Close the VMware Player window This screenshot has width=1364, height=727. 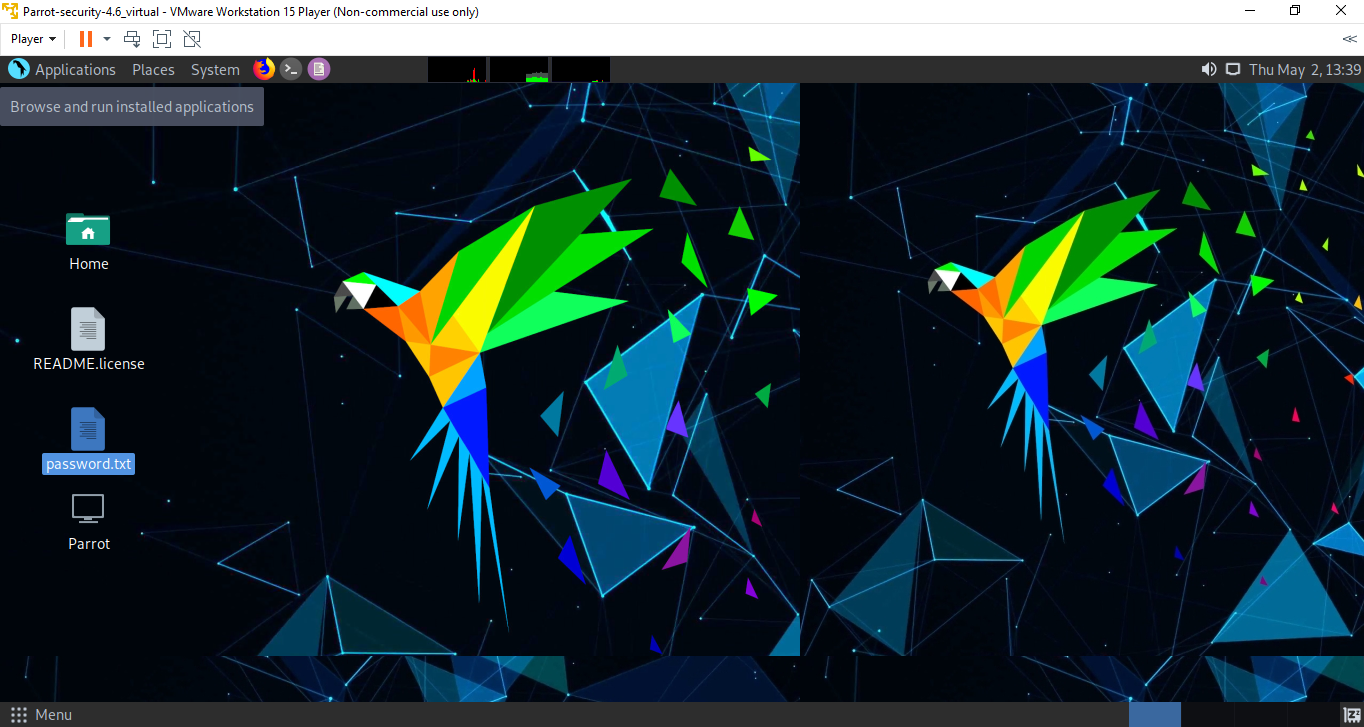(1341, 11)
